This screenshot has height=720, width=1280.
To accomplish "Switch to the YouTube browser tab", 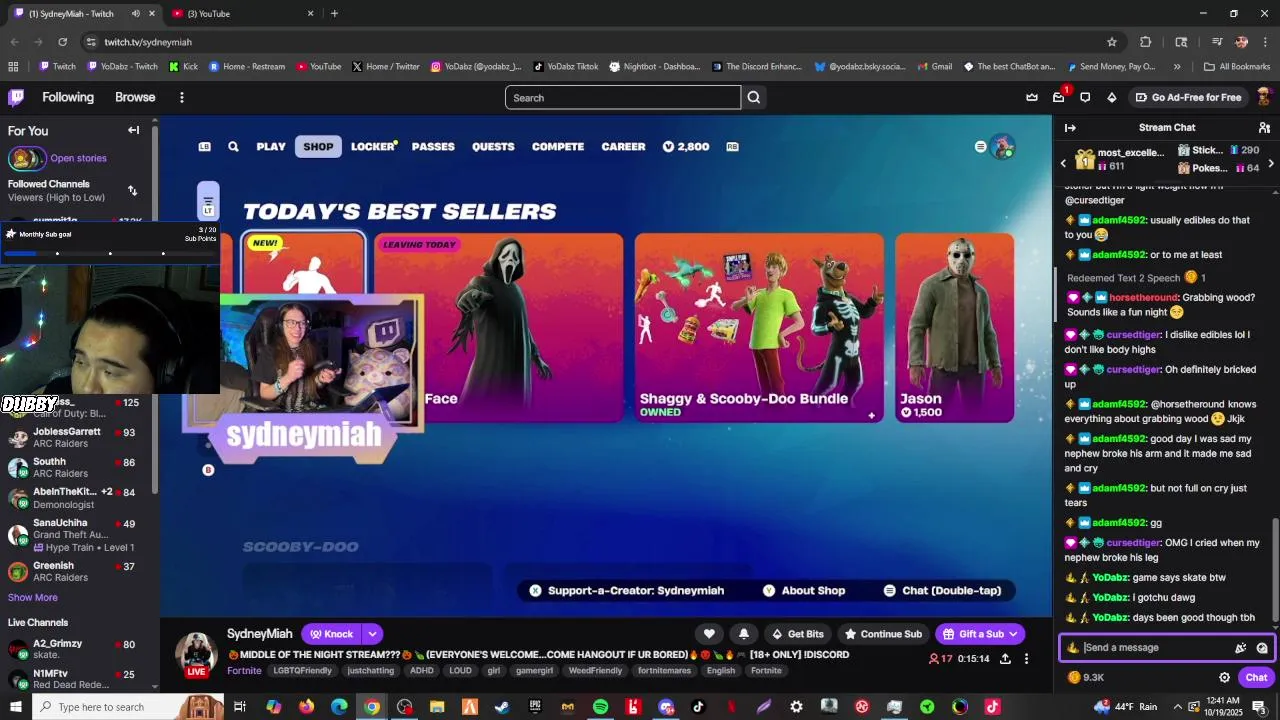I will (240, 14).
